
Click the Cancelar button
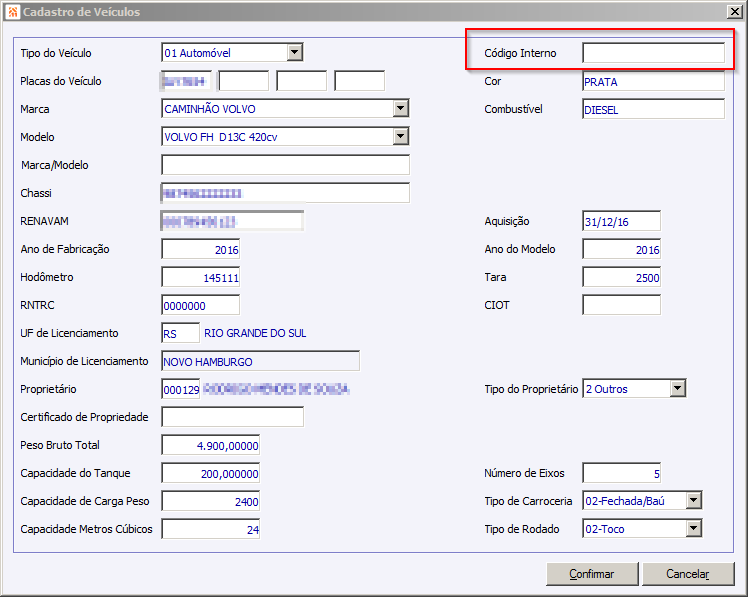(688, 574)
